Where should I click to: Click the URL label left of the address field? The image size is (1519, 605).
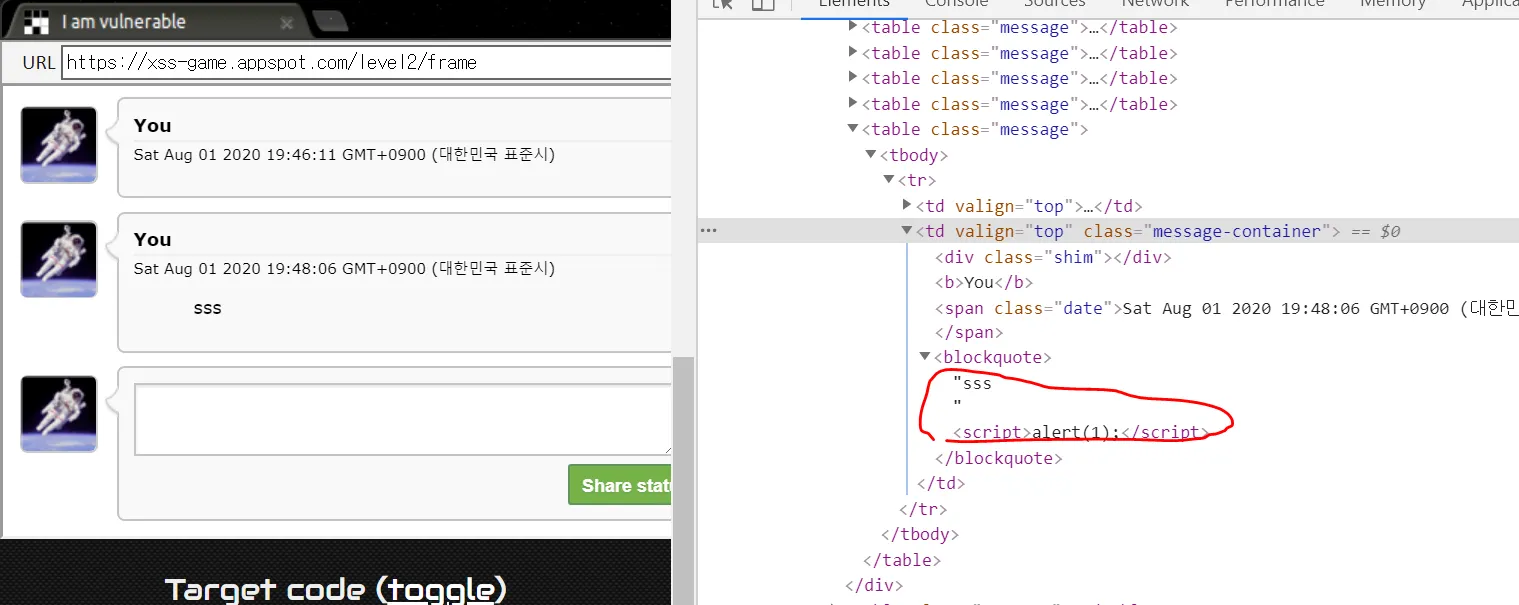coord(39,62)
